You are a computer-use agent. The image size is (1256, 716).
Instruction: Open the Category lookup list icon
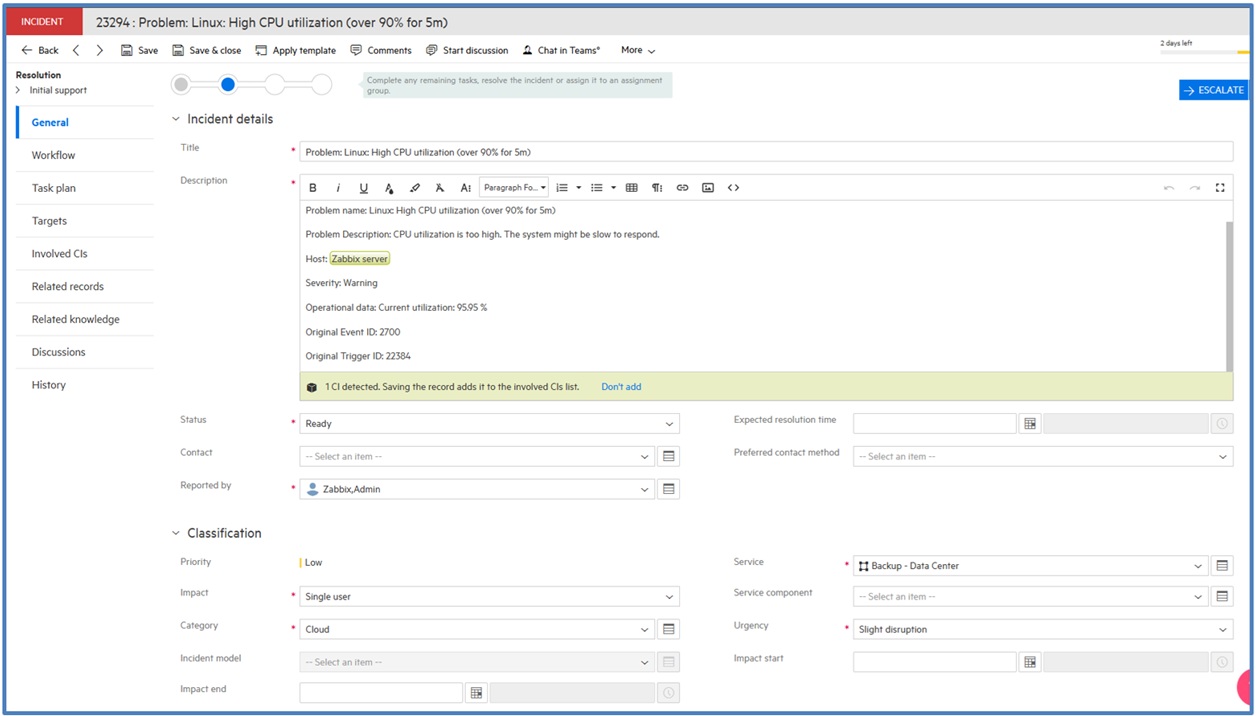[x=669, y=629]
